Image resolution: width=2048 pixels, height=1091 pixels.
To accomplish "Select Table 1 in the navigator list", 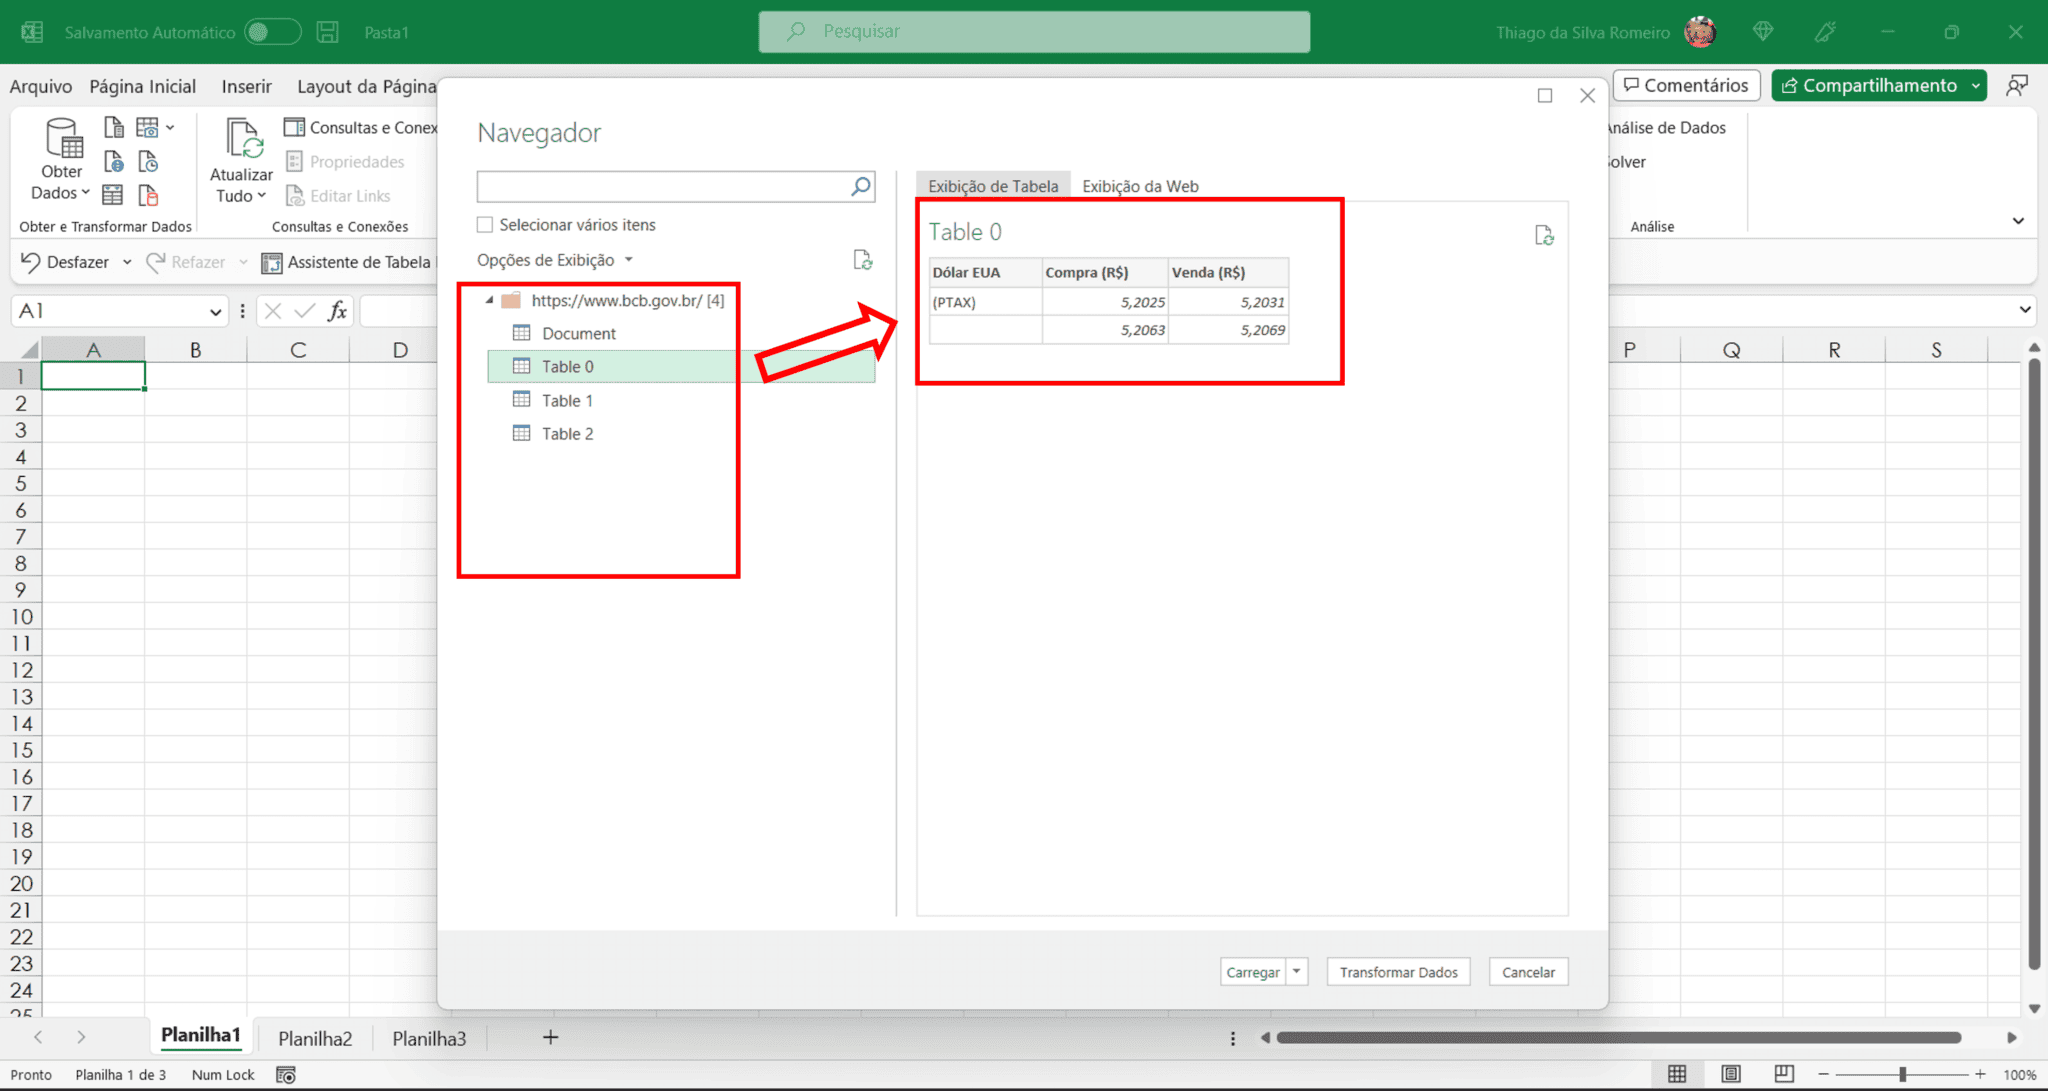I will [x=566, y=399].
